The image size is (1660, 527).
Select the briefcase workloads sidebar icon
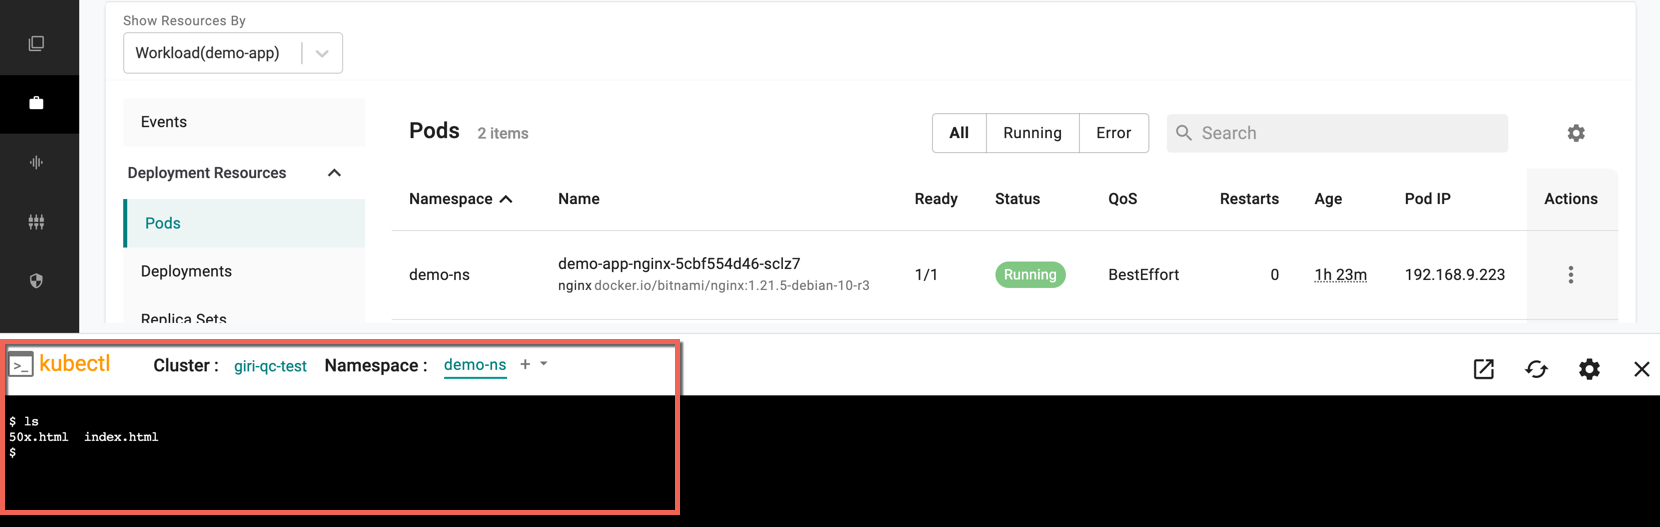(36, 103)
